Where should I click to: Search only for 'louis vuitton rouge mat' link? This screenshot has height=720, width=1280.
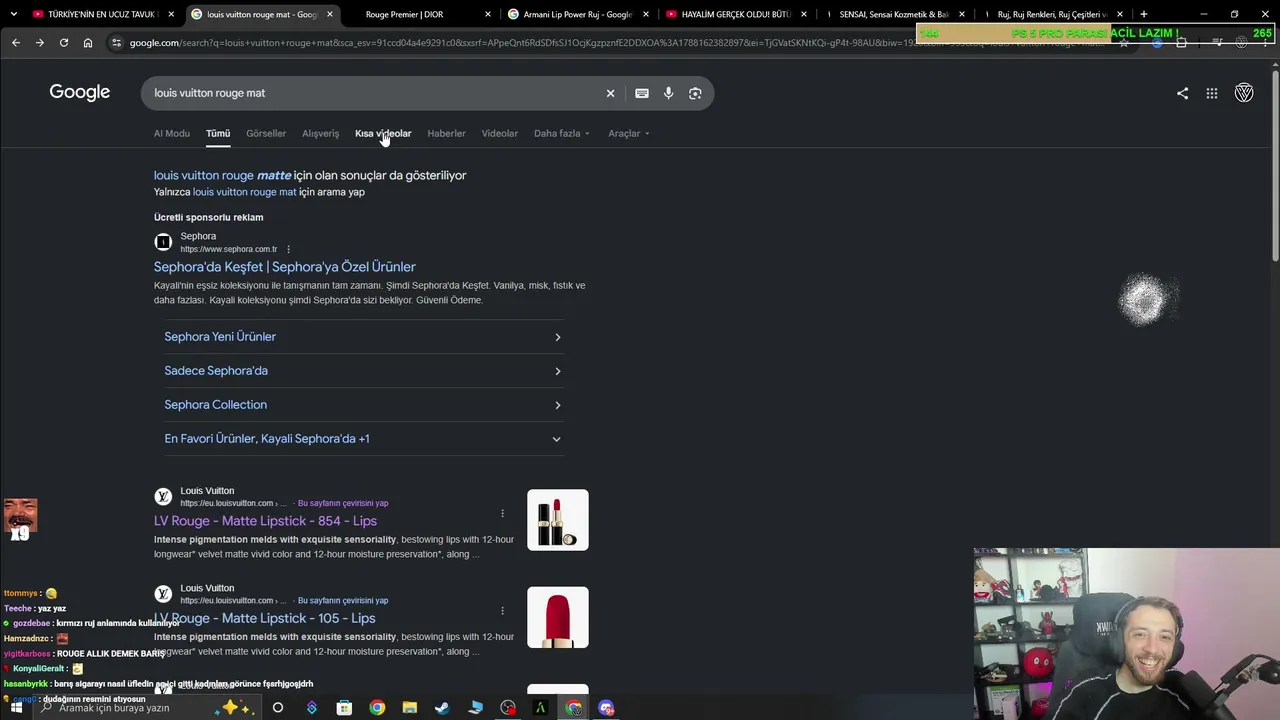tap(245, 192)
